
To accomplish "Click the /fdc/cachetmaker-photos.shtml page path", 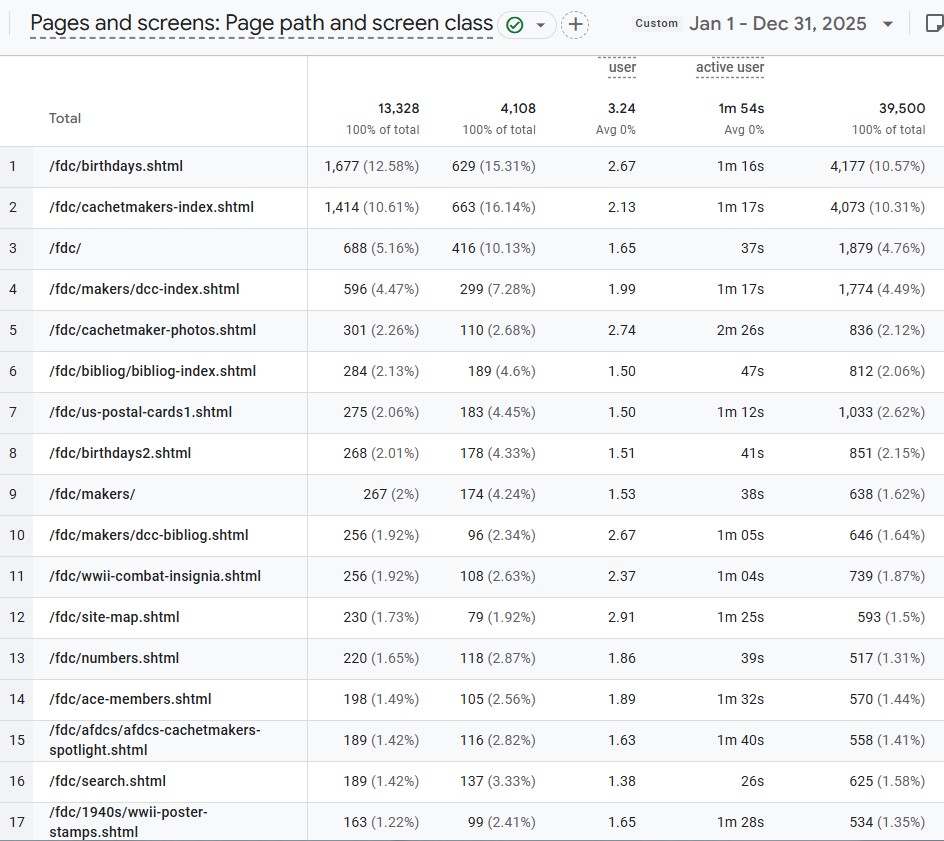I will 152,330.
